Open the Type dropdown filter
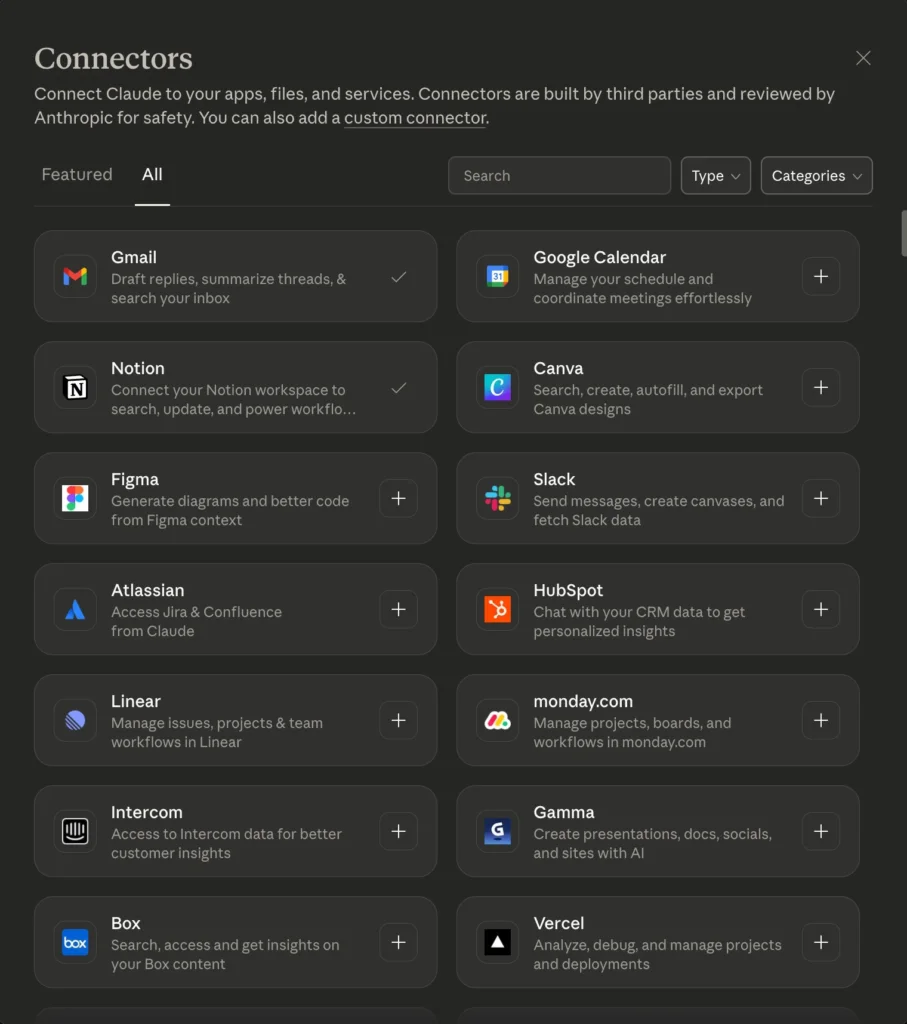This screenshot has width=907, height=1024. (715, 176)
